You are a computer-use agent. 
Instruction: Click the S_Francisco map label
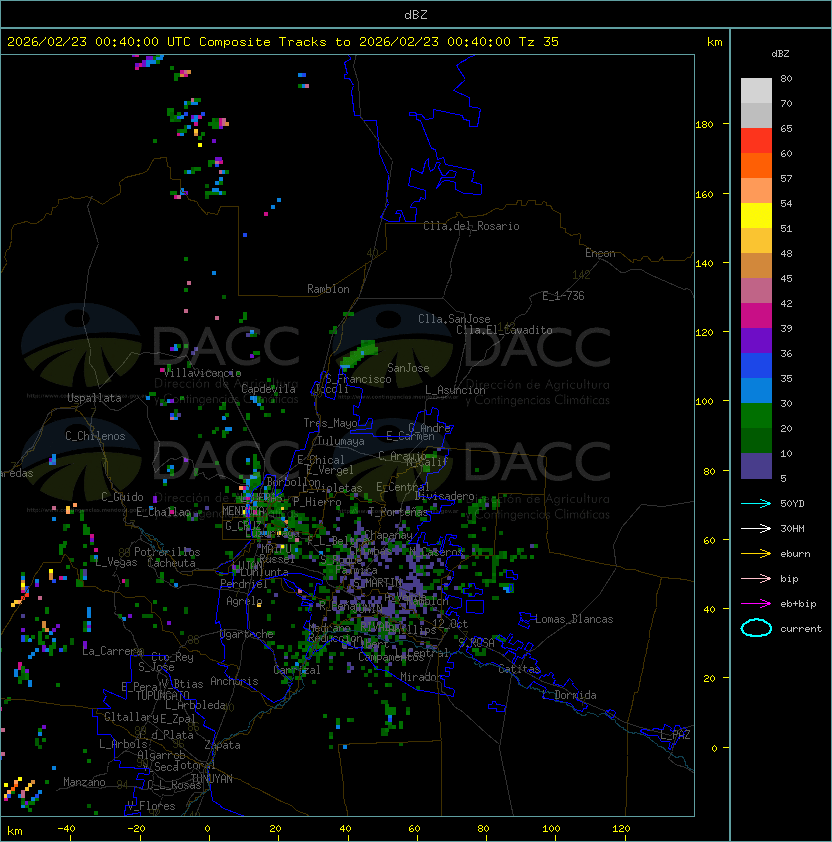click(358, 379)
